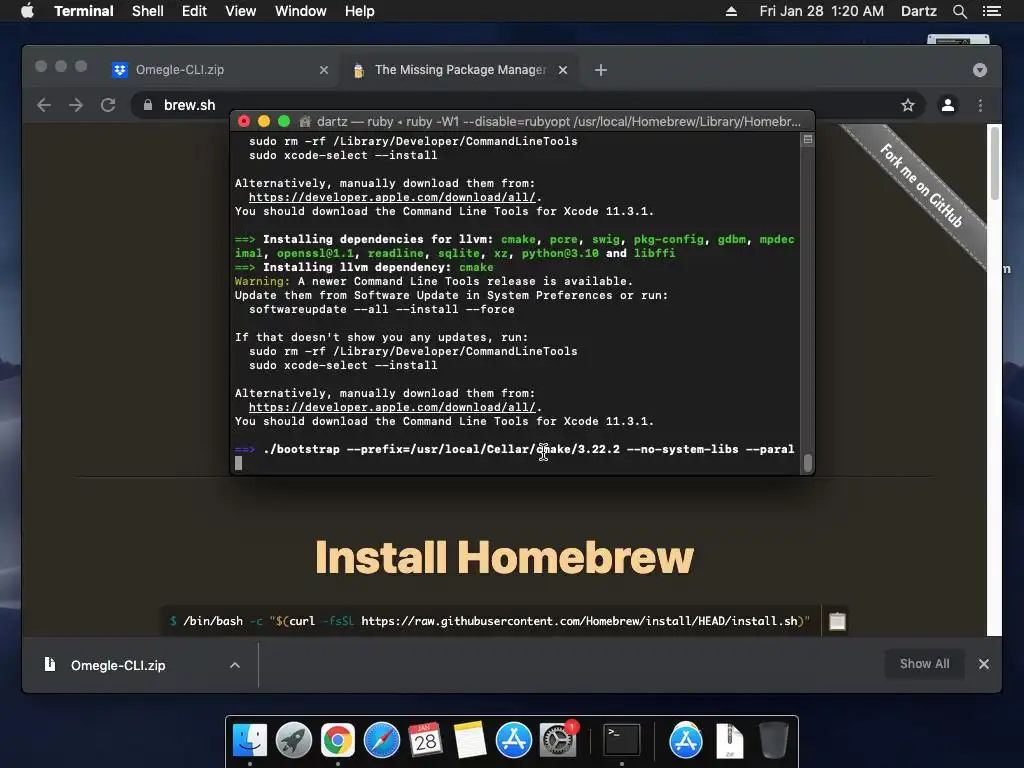Close the Omegle-CLI.zip tab
The height and width of the screenshot is (768, 1024).
[x=323, y=70]
